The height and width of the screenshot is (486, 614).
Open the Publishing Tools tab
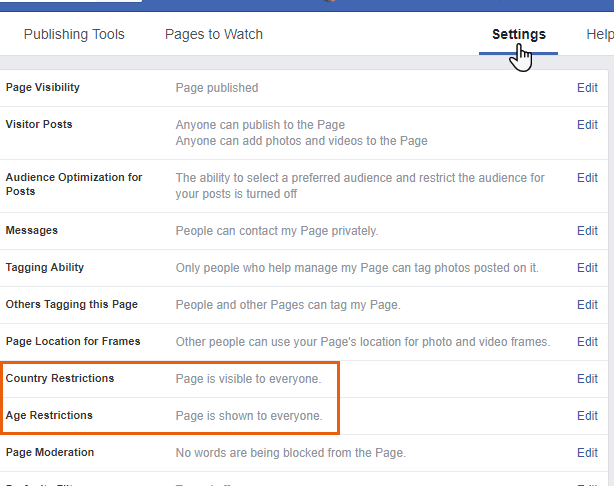[74, 34]
